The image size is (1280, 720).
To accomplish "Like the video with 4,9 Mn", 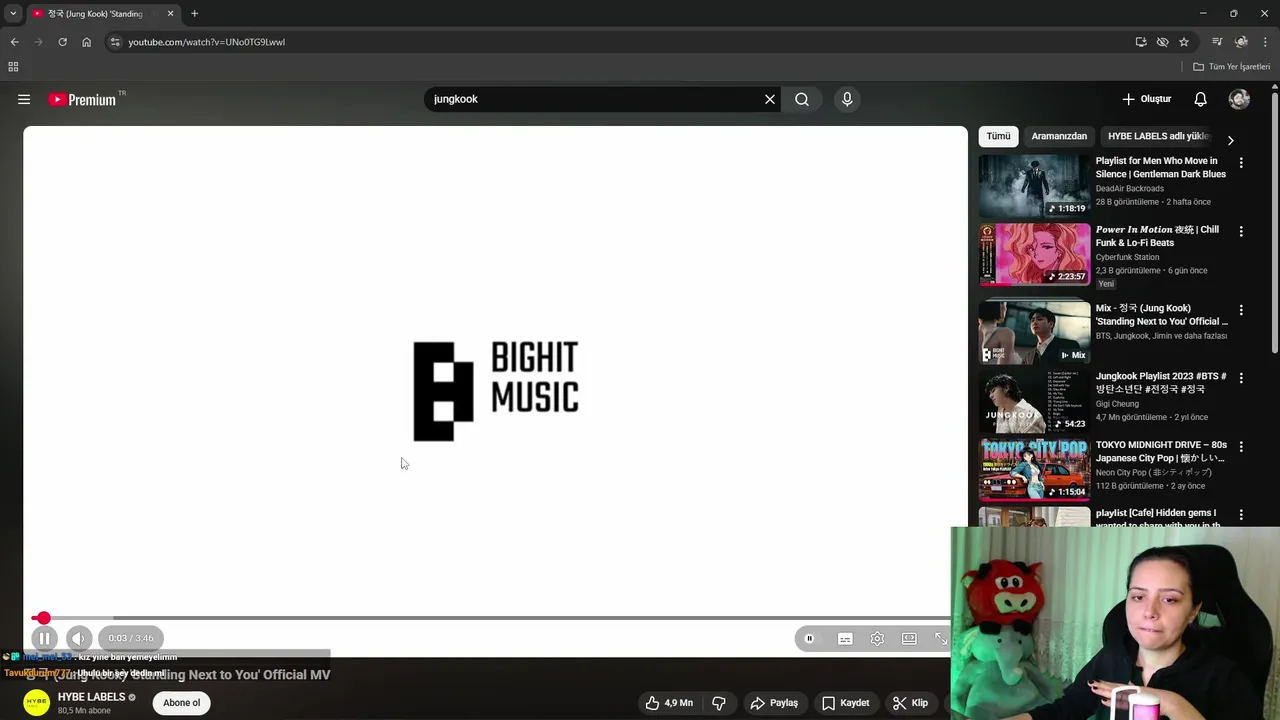I will [x=670, y=703].
